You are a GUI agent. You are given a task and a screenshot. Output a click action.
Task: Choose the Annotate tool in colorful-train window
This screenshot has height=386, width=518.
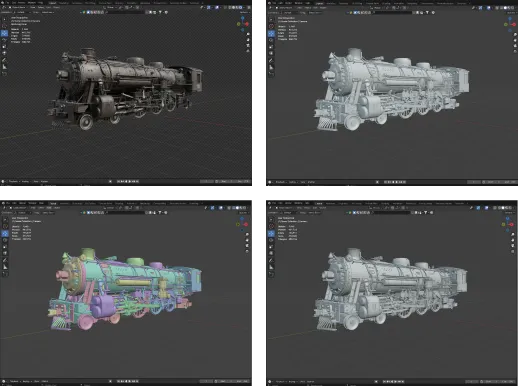pos(5,260)
